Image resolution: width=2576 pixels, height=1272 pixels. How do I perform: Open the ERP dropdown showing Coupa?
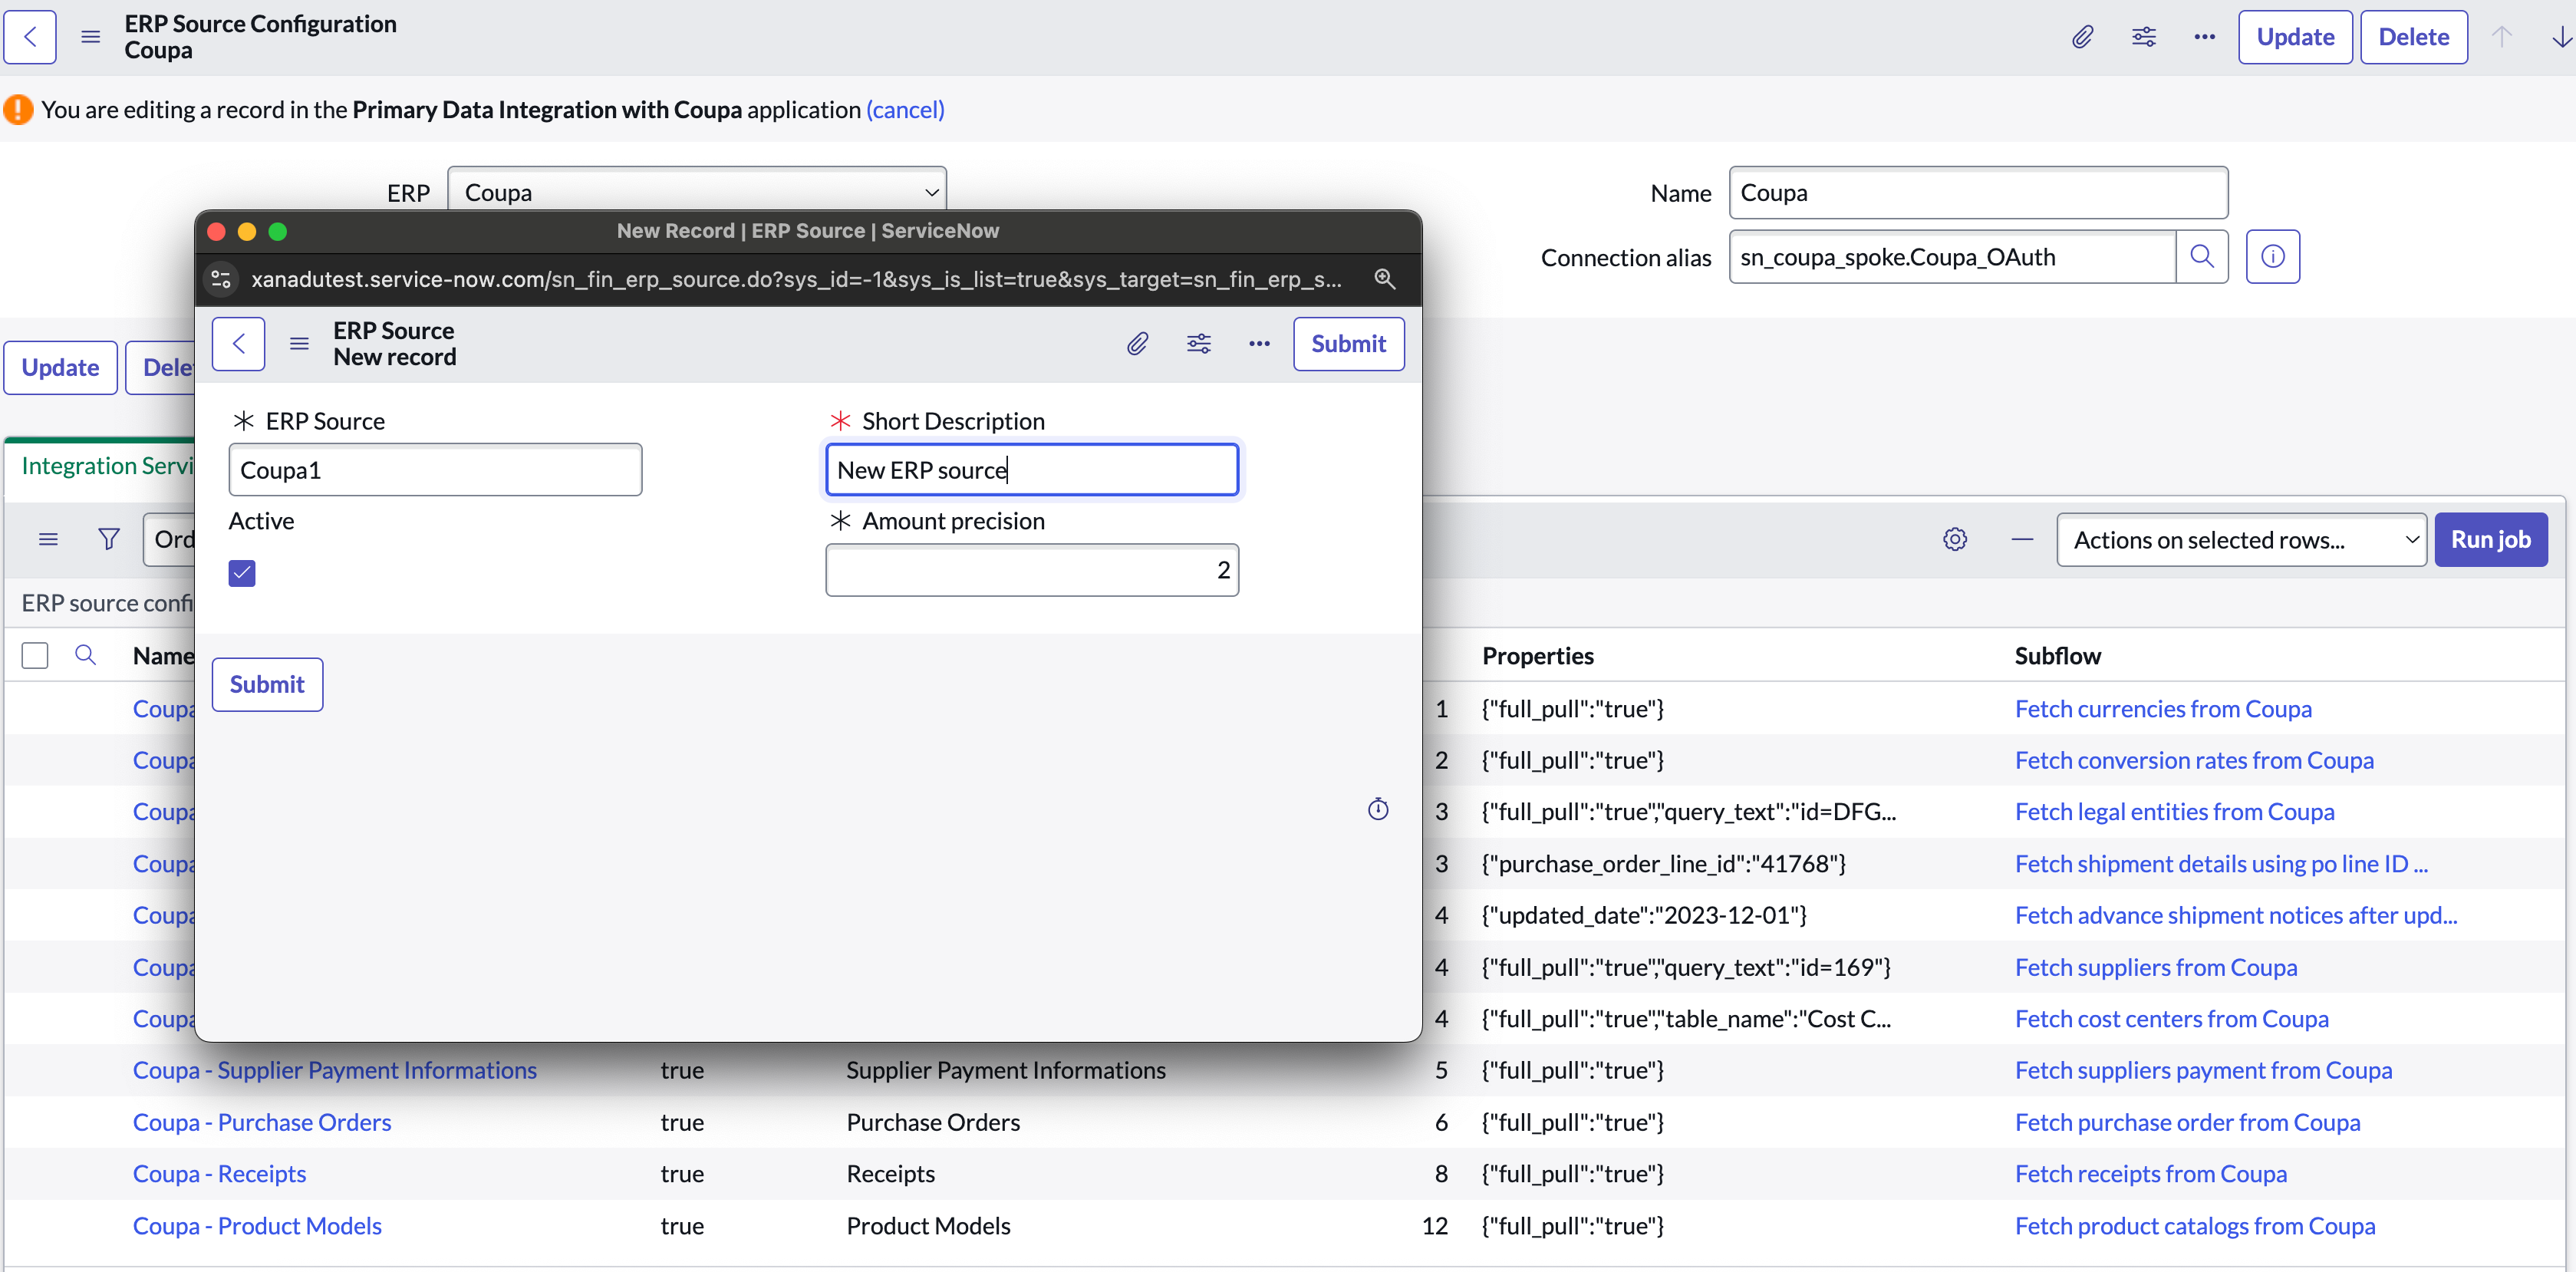[x=697, y=190]
